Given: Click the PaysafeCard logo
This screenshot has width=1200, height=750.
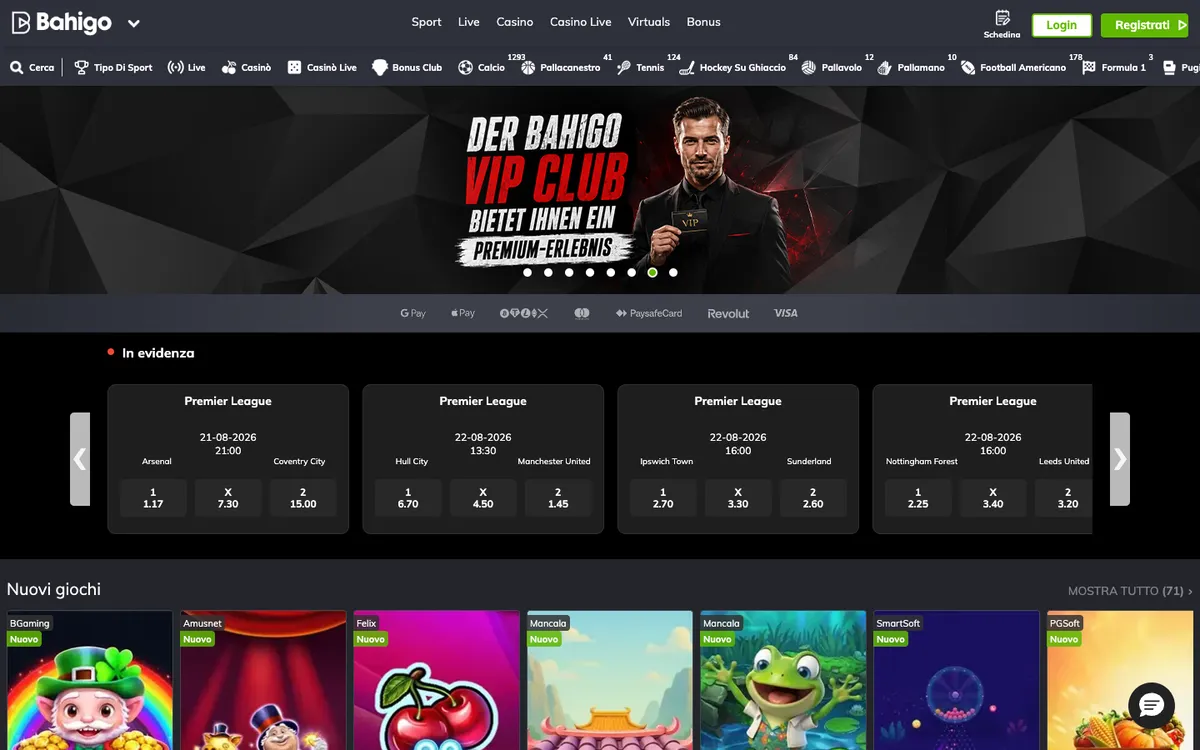Looking at the screenshot, I should (x=649, y=313).
